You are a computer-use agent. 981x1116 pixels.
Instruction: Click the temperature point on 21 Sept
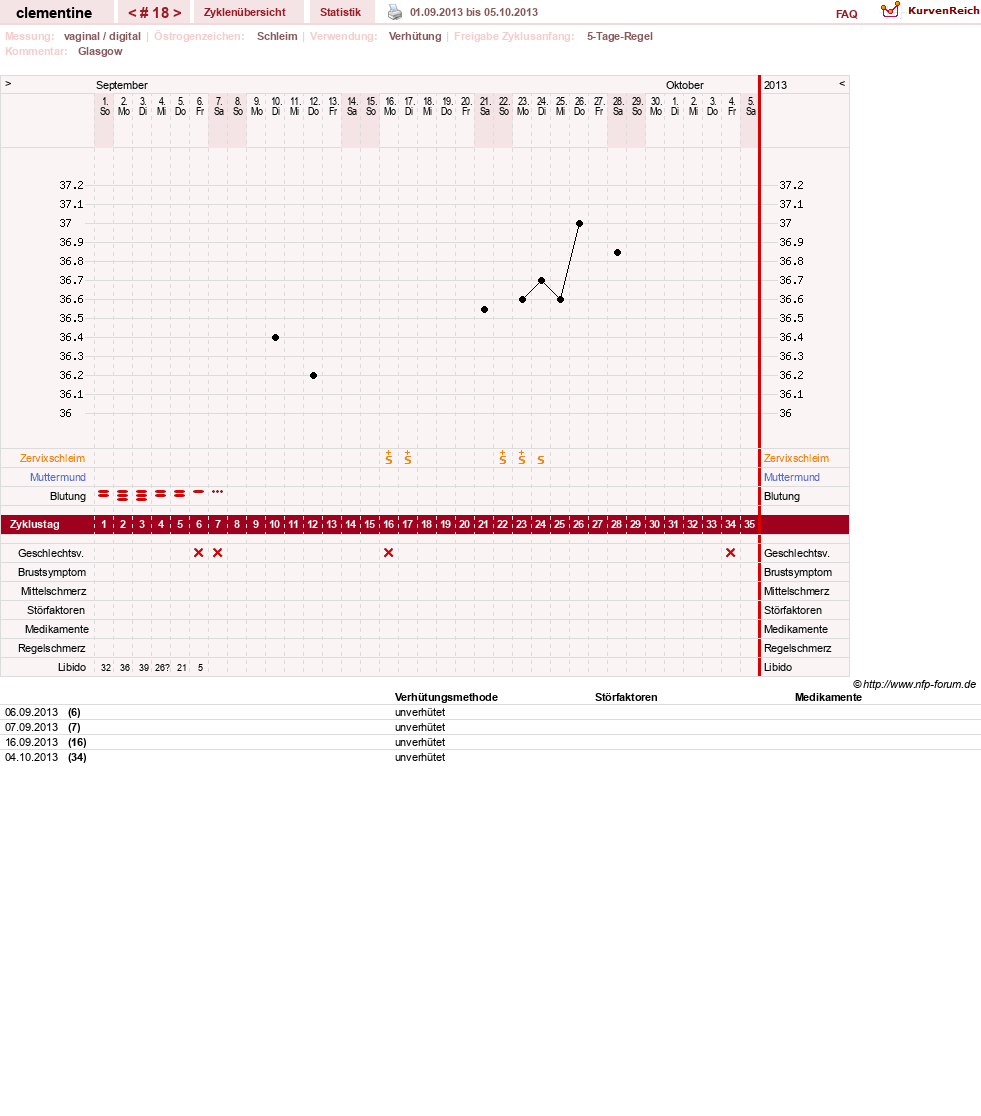tap(484, 310)
